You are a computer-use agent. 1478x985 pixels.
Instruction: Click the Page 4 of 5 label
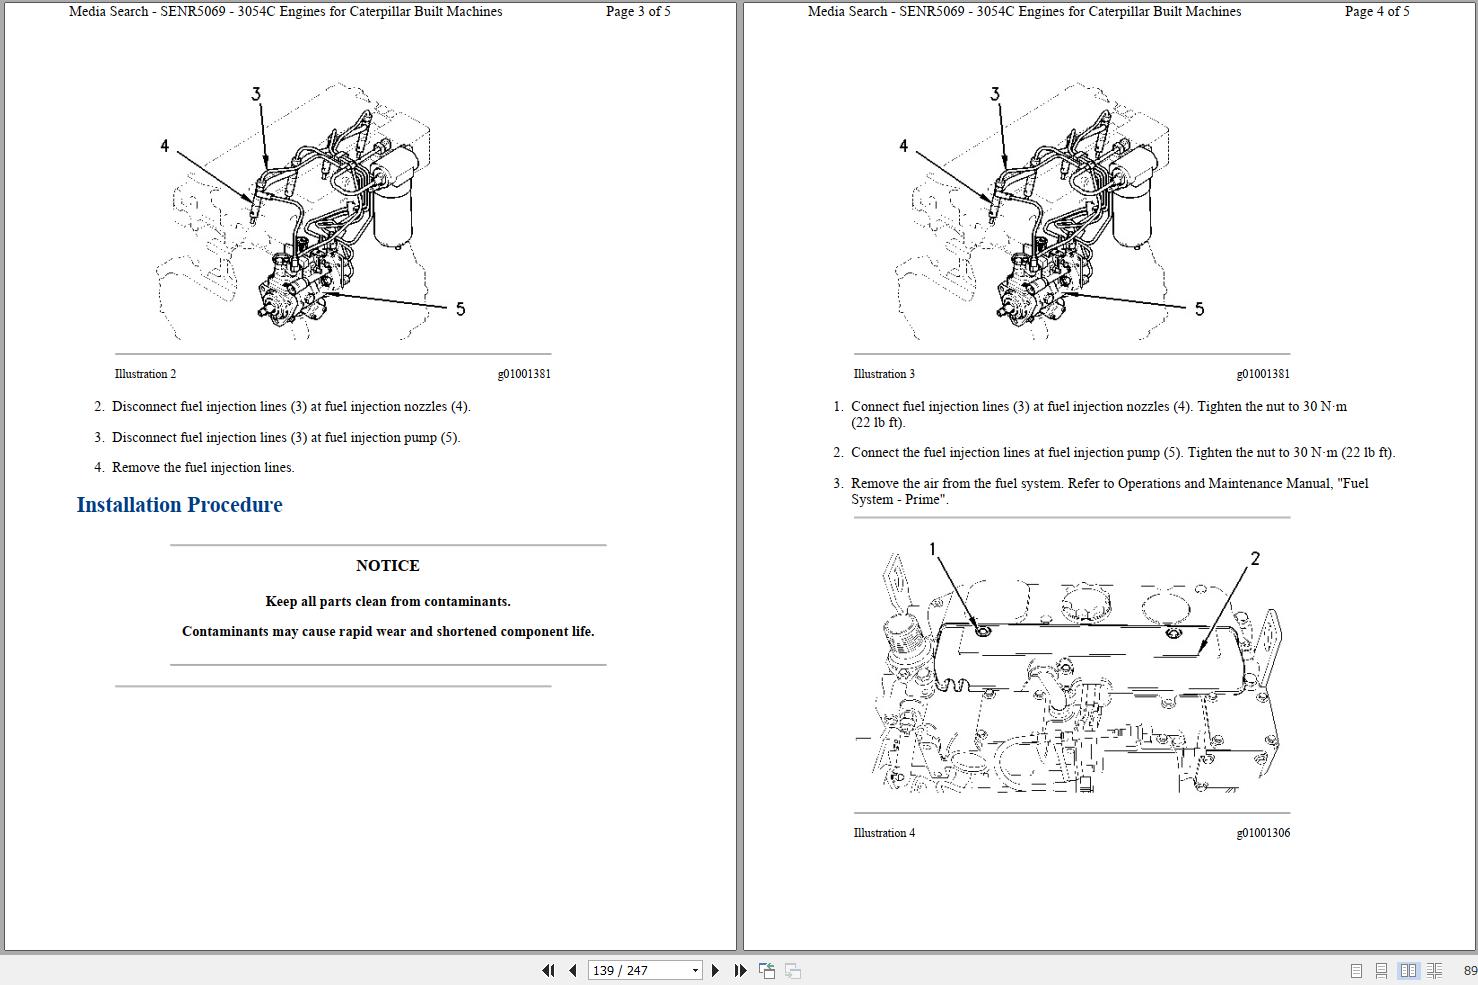pyautogui.click(x=1377, y=11)
